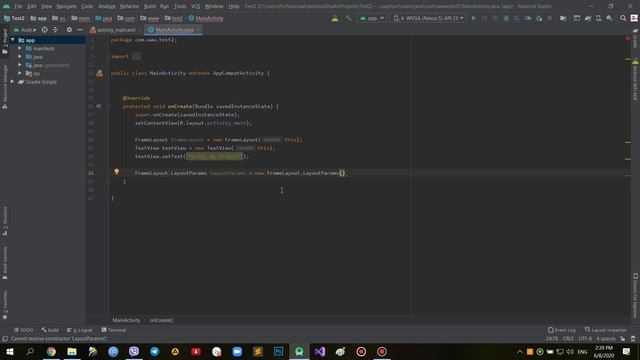The width and height of the screenshot is (640, 360).
Task: Click the class gutter icon beside MainActivity declaration
Action: click(100, 73)
